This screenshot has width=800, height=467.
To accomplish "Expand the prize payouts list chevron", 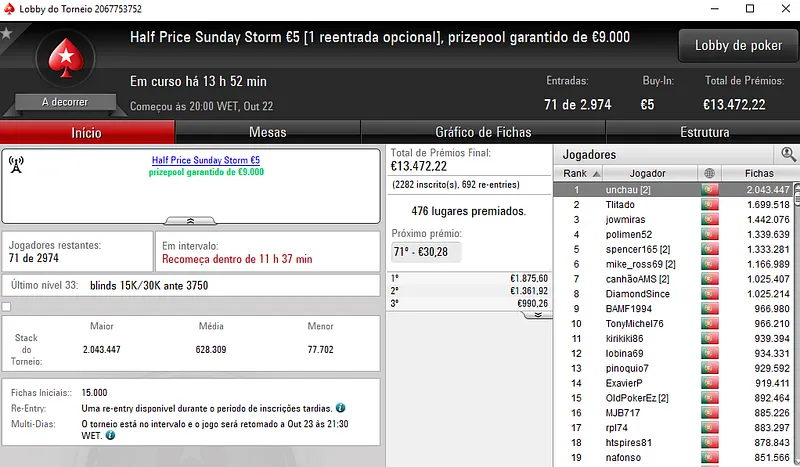I will (x=537, y=314).
